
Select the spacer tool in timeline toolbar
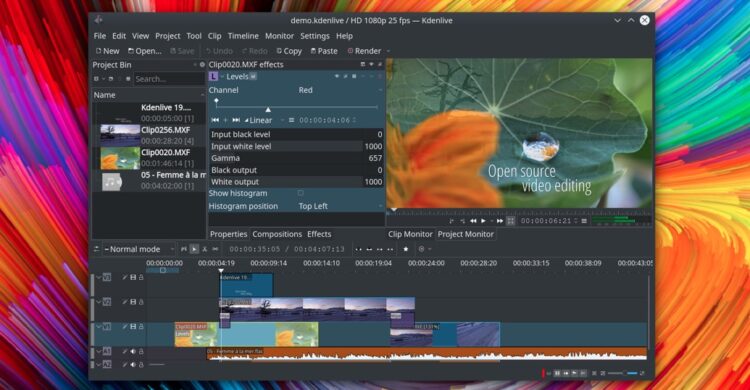point(215,249)
